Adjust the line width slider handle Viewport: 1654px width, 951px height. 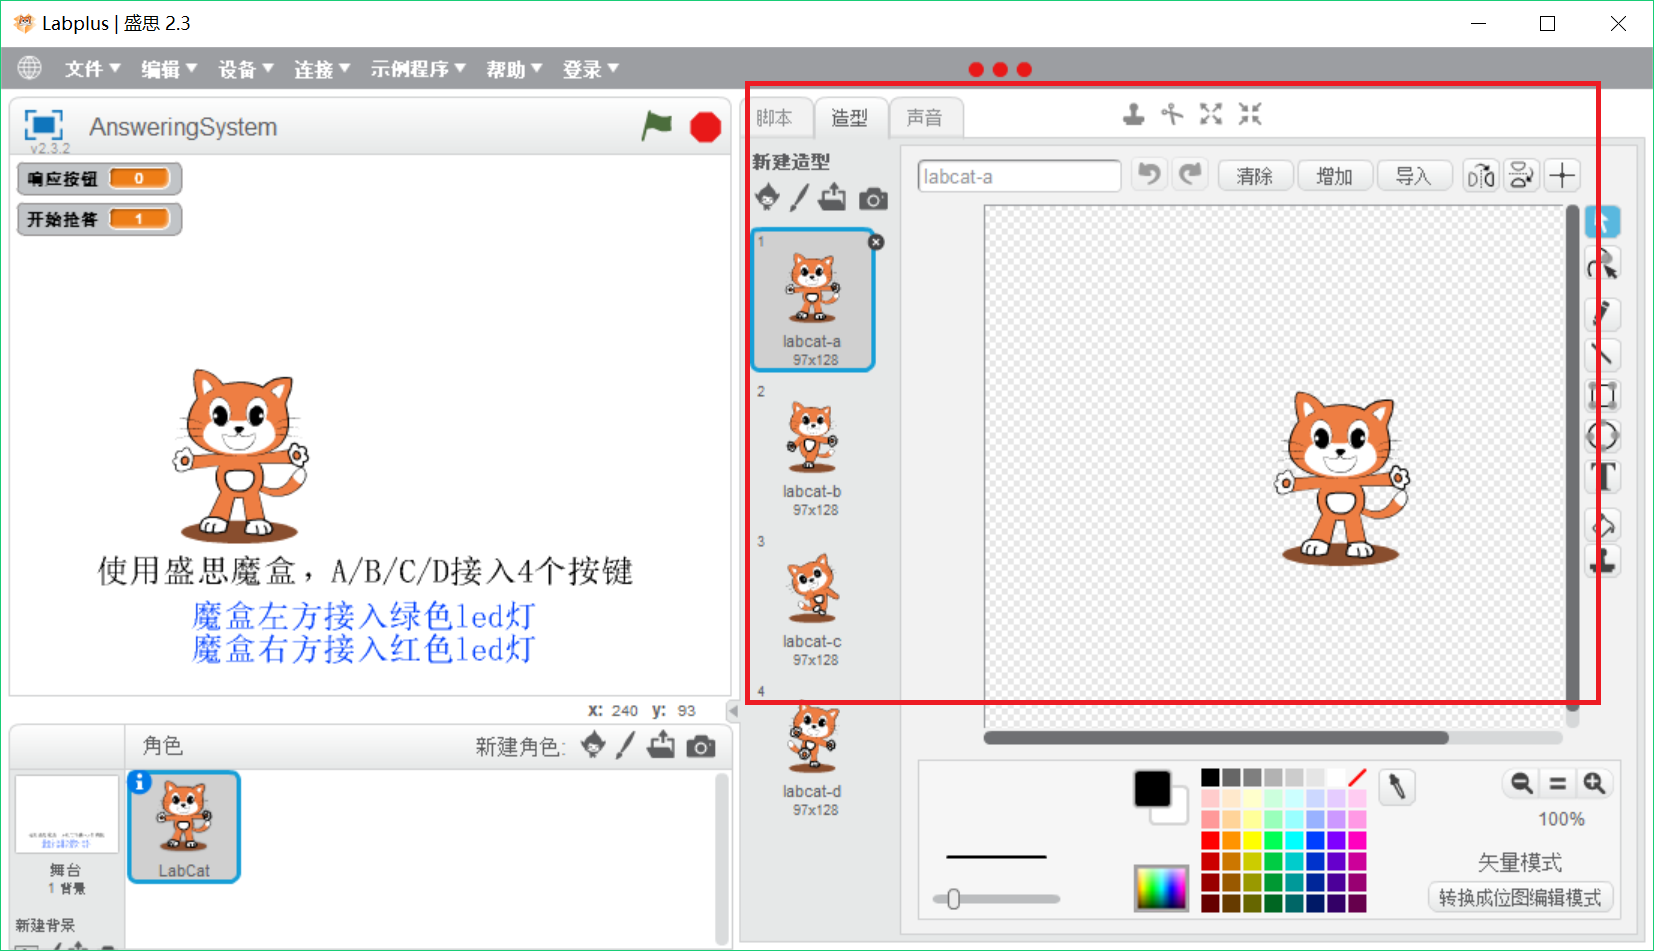pyautogui.click(x=954, y=899)
